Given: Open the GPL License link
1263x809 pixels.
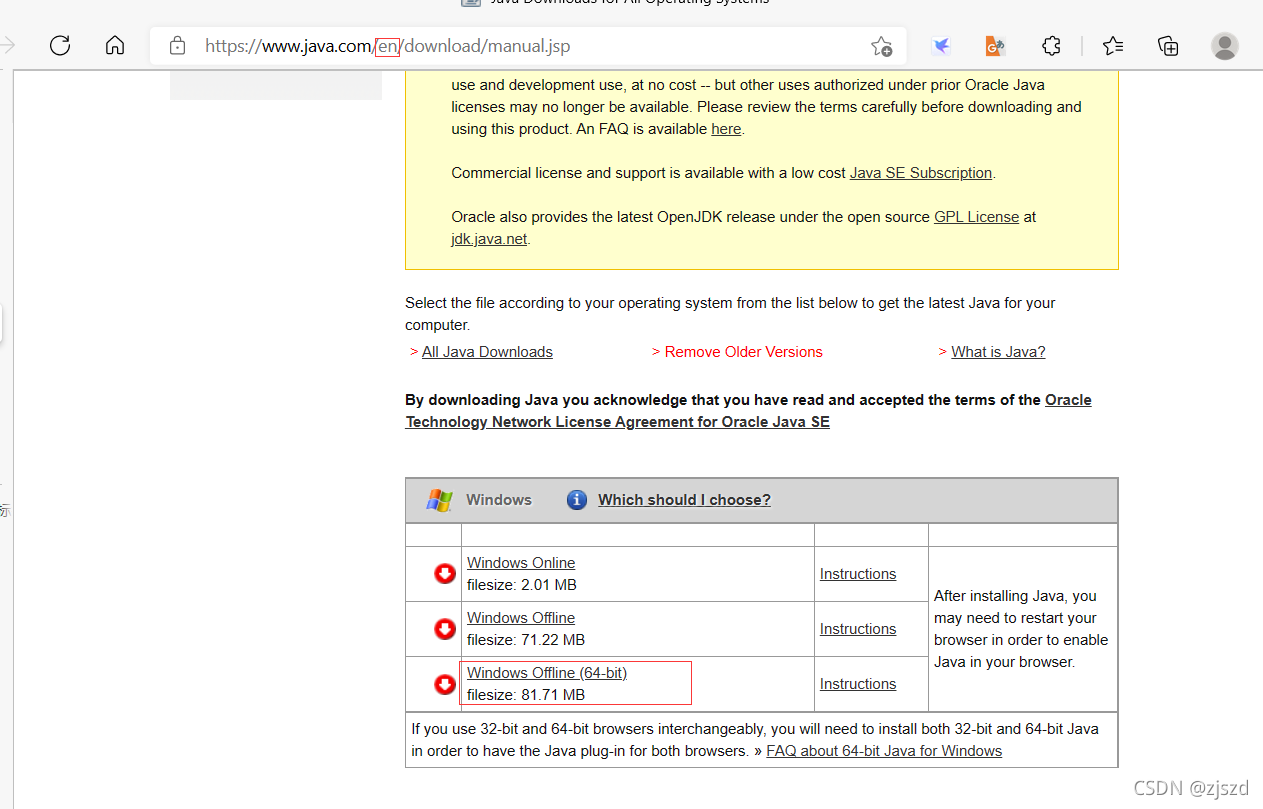Looking at the screenshot, I should click(977, 217).
